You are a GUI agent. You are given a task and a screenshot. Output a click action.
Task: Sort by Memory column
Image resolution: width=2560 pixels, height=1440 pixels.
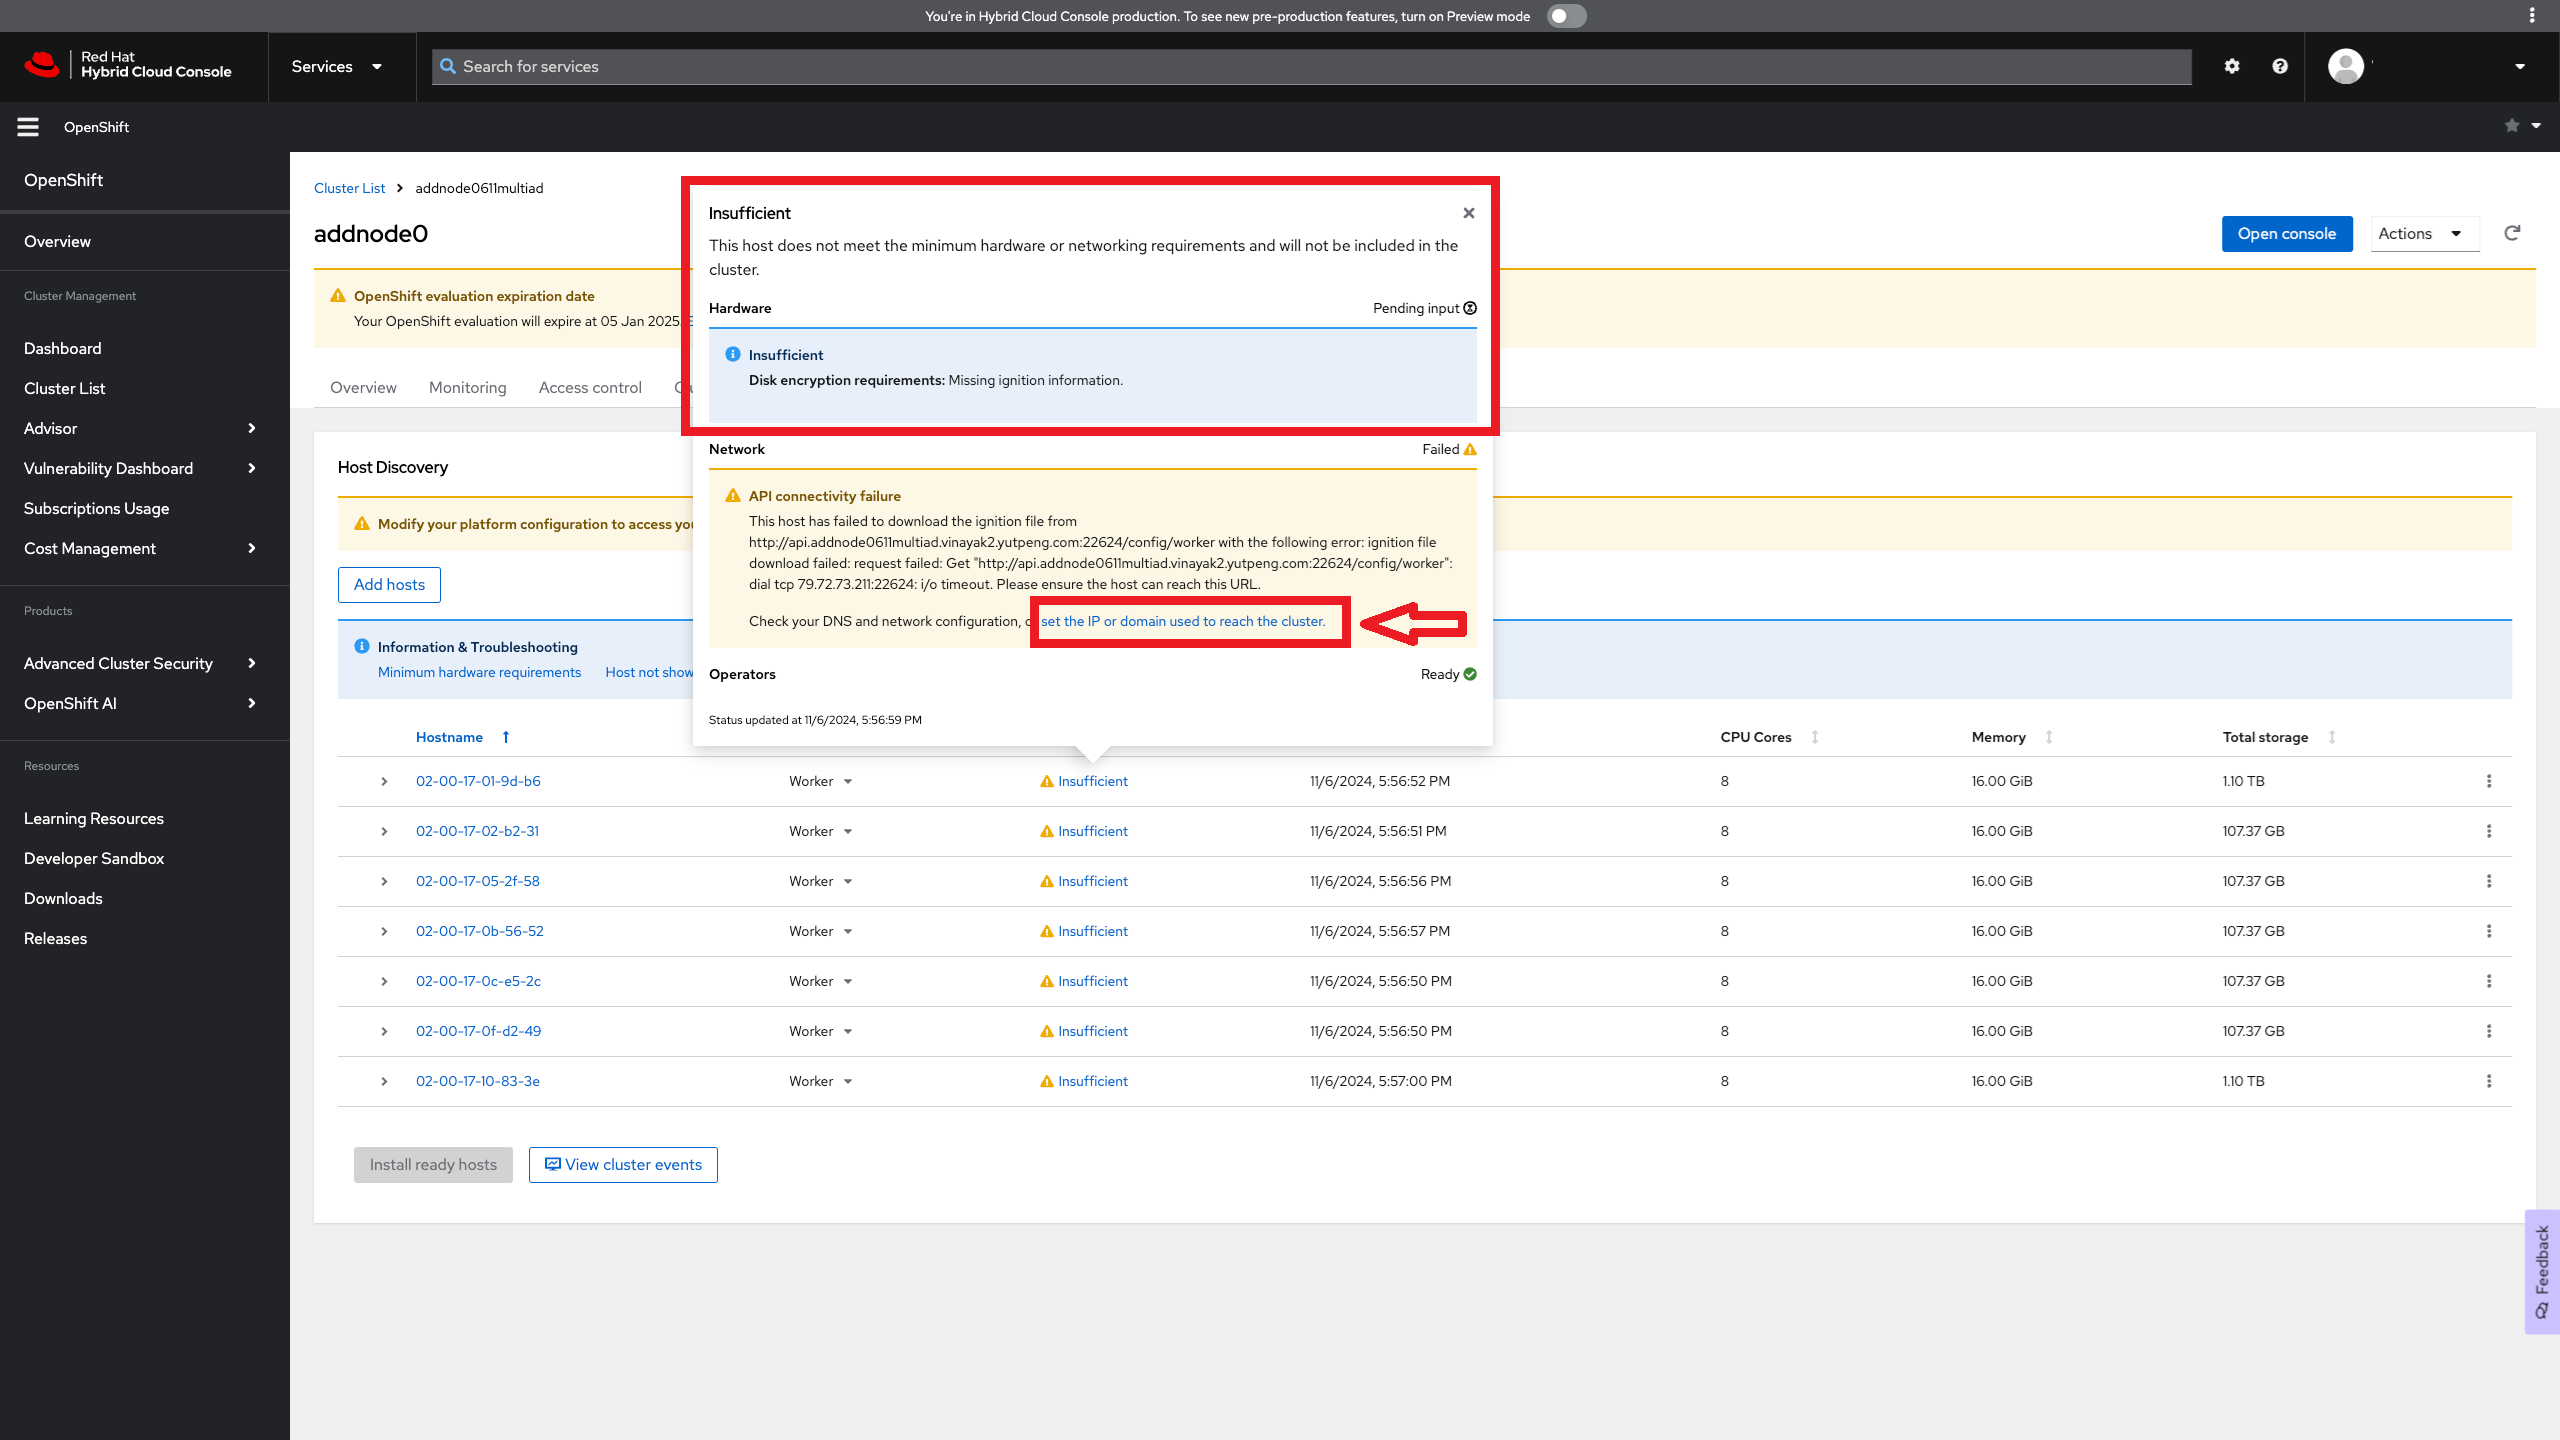(x=2011, y=737)
